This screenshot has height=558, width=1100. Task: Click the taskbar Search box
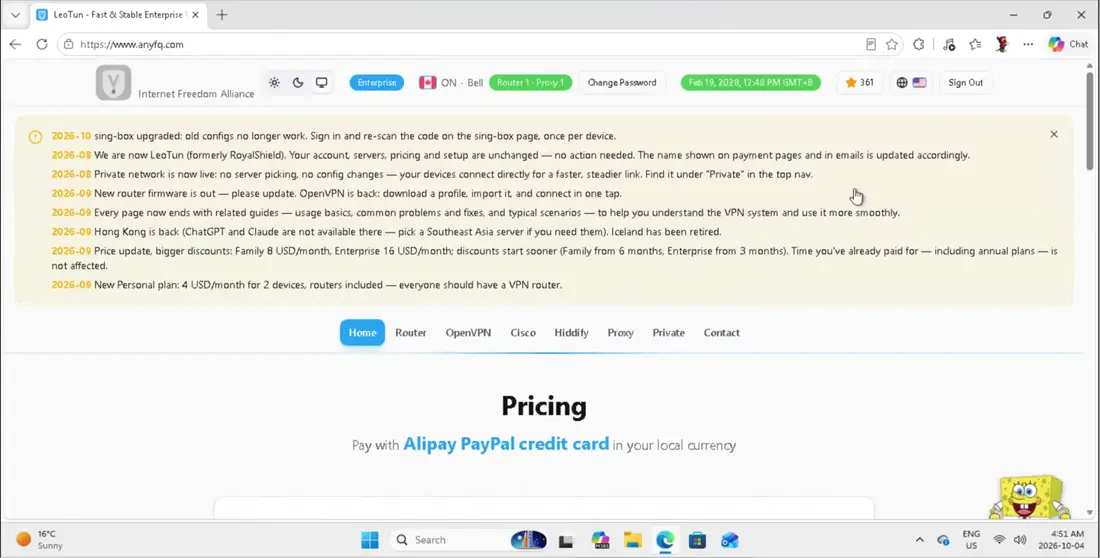(x=470, y=540)
